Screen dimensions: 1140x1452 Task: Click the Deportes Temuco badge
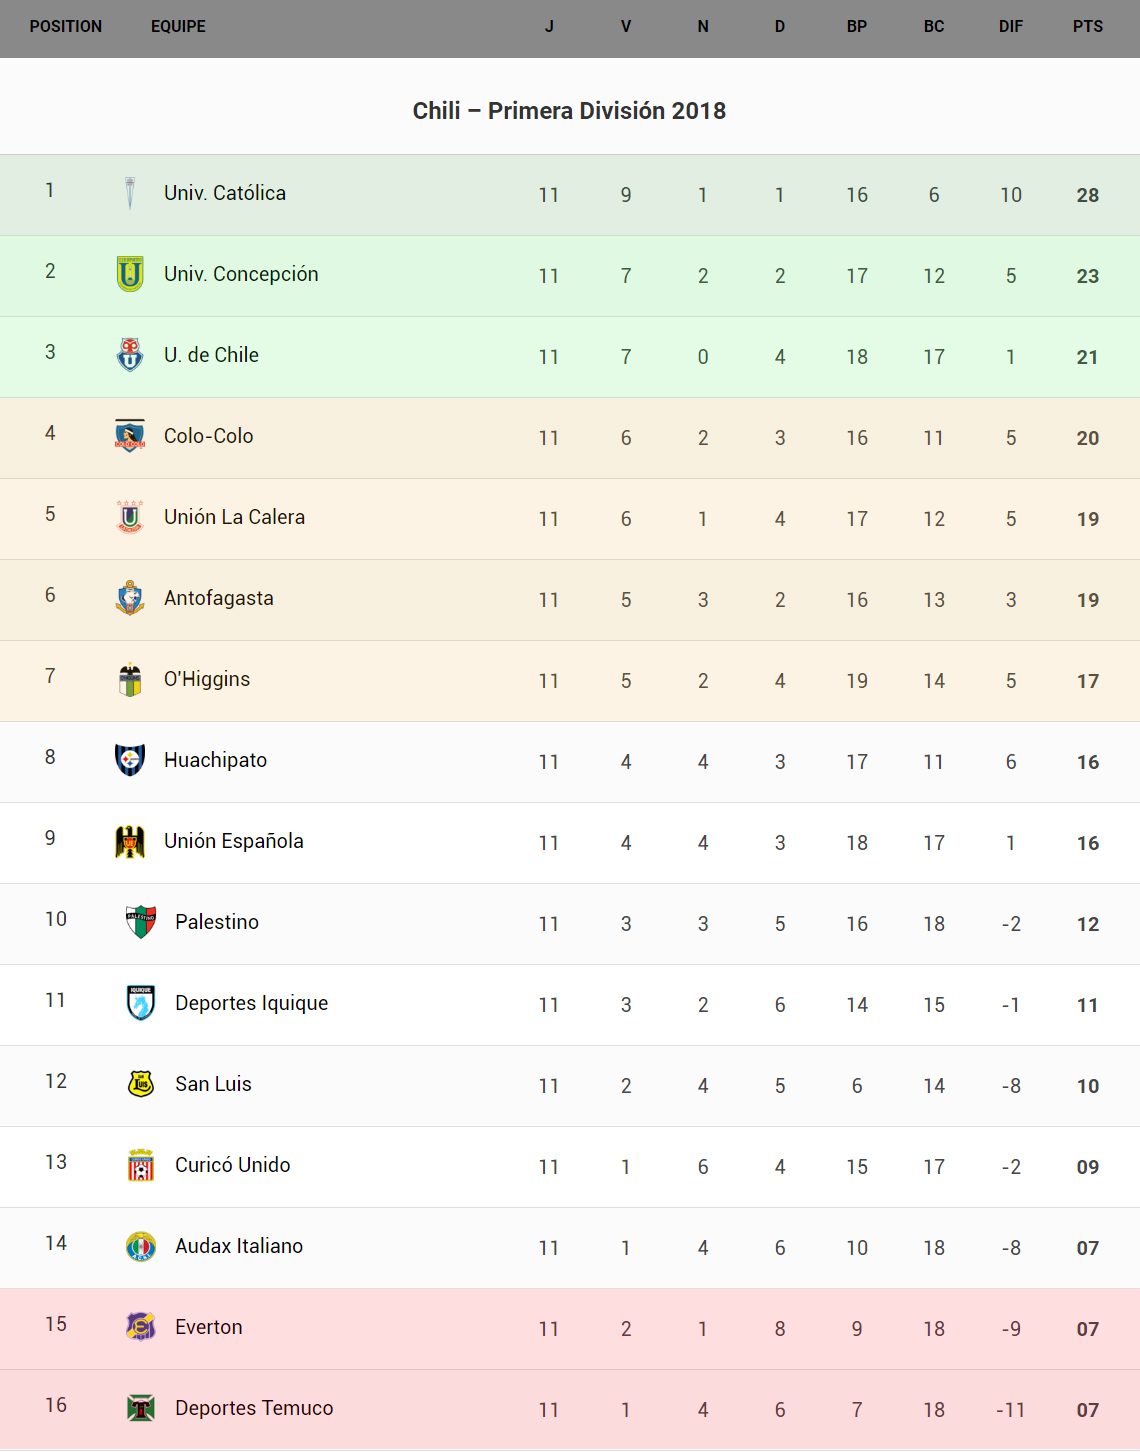pyautogui.click(x=141, y=1408)
